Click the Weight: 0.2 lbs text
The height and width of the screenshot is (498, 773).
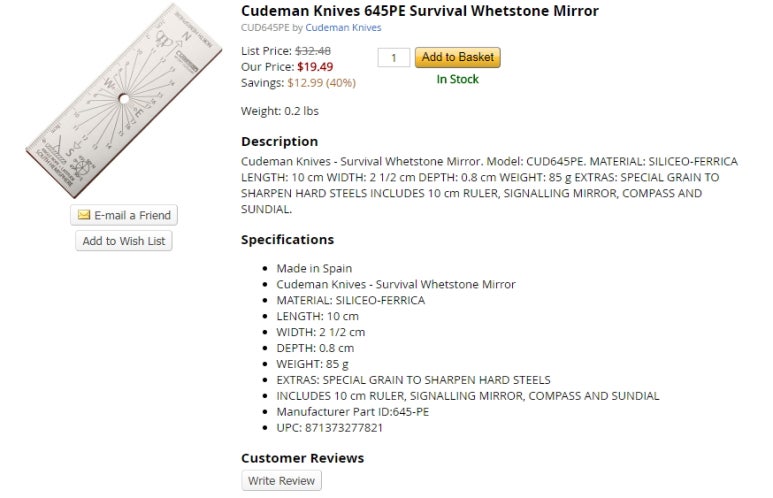coord(280,111)
